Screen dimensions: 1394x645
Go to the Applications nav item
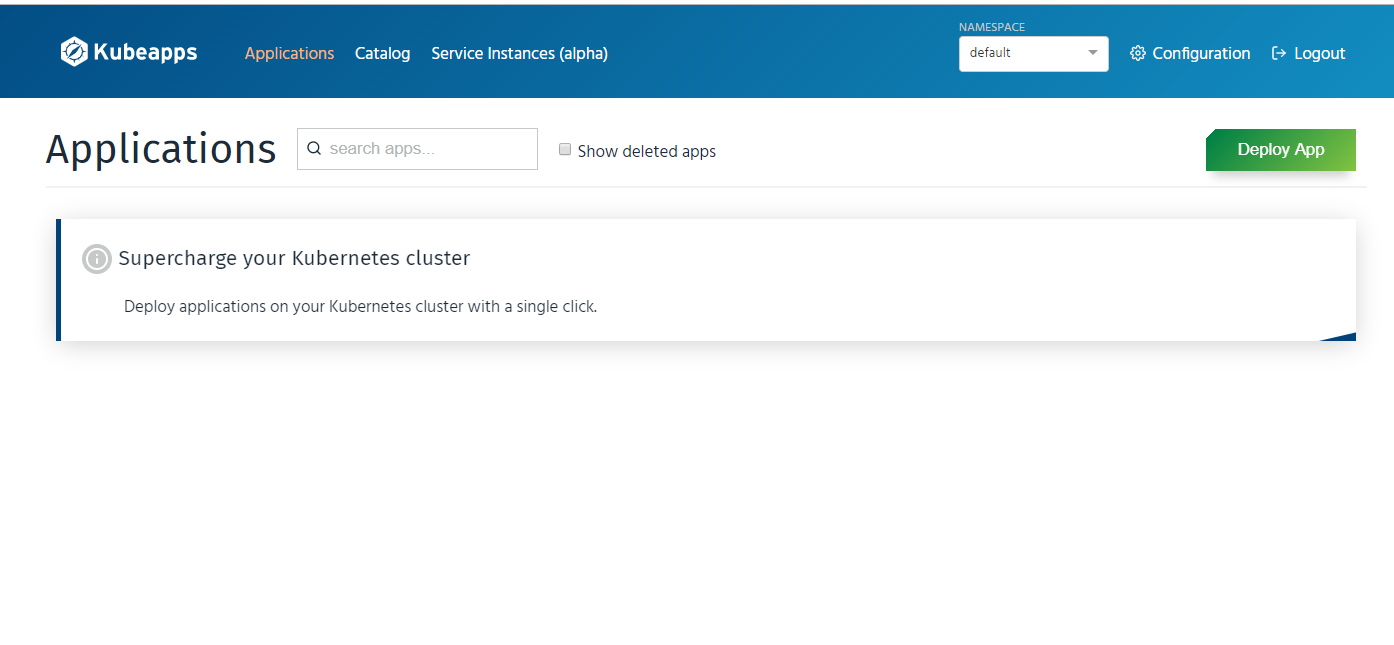coord(290,53)
